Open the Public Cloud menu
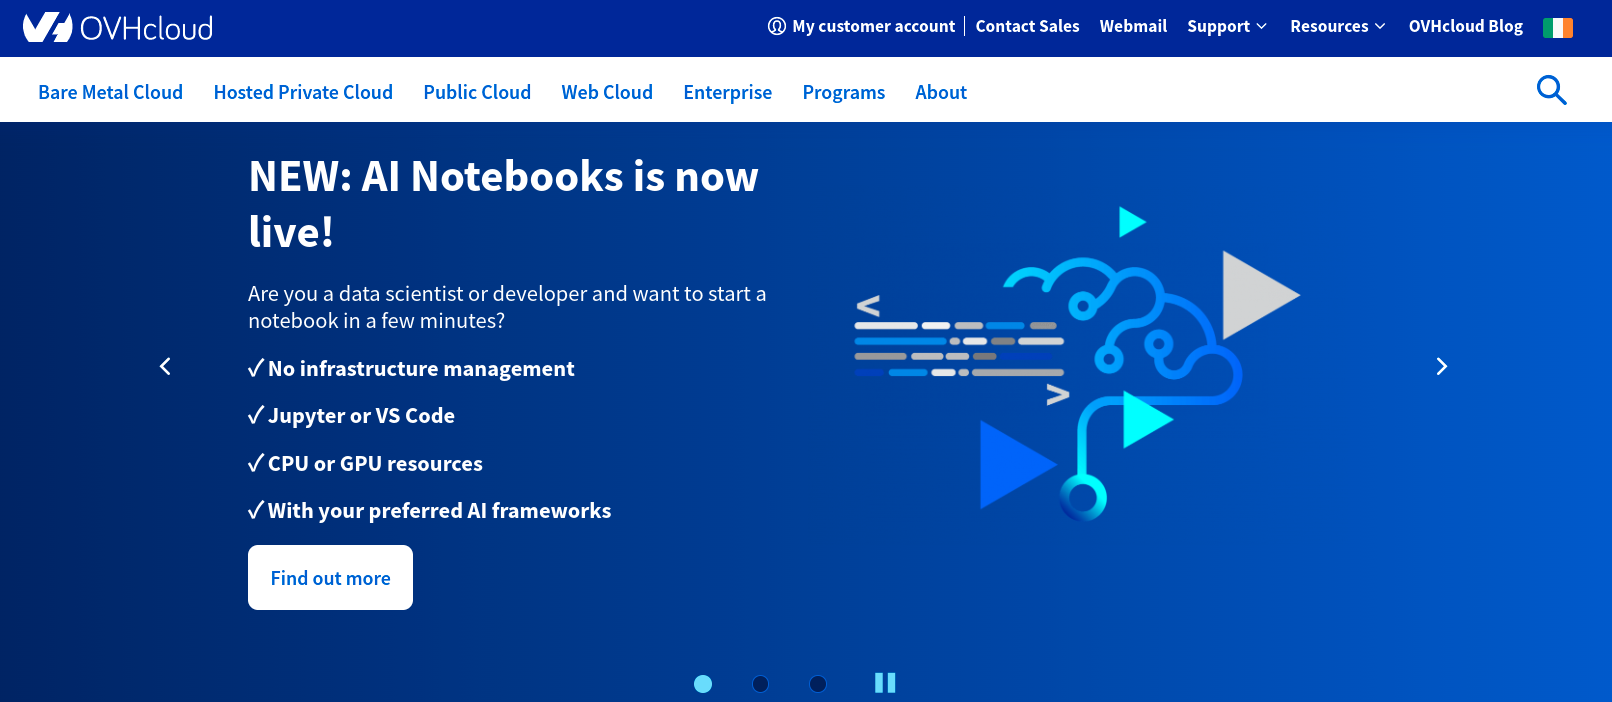The width and height of the screenshot is (1612, 702). click(477, 92)
